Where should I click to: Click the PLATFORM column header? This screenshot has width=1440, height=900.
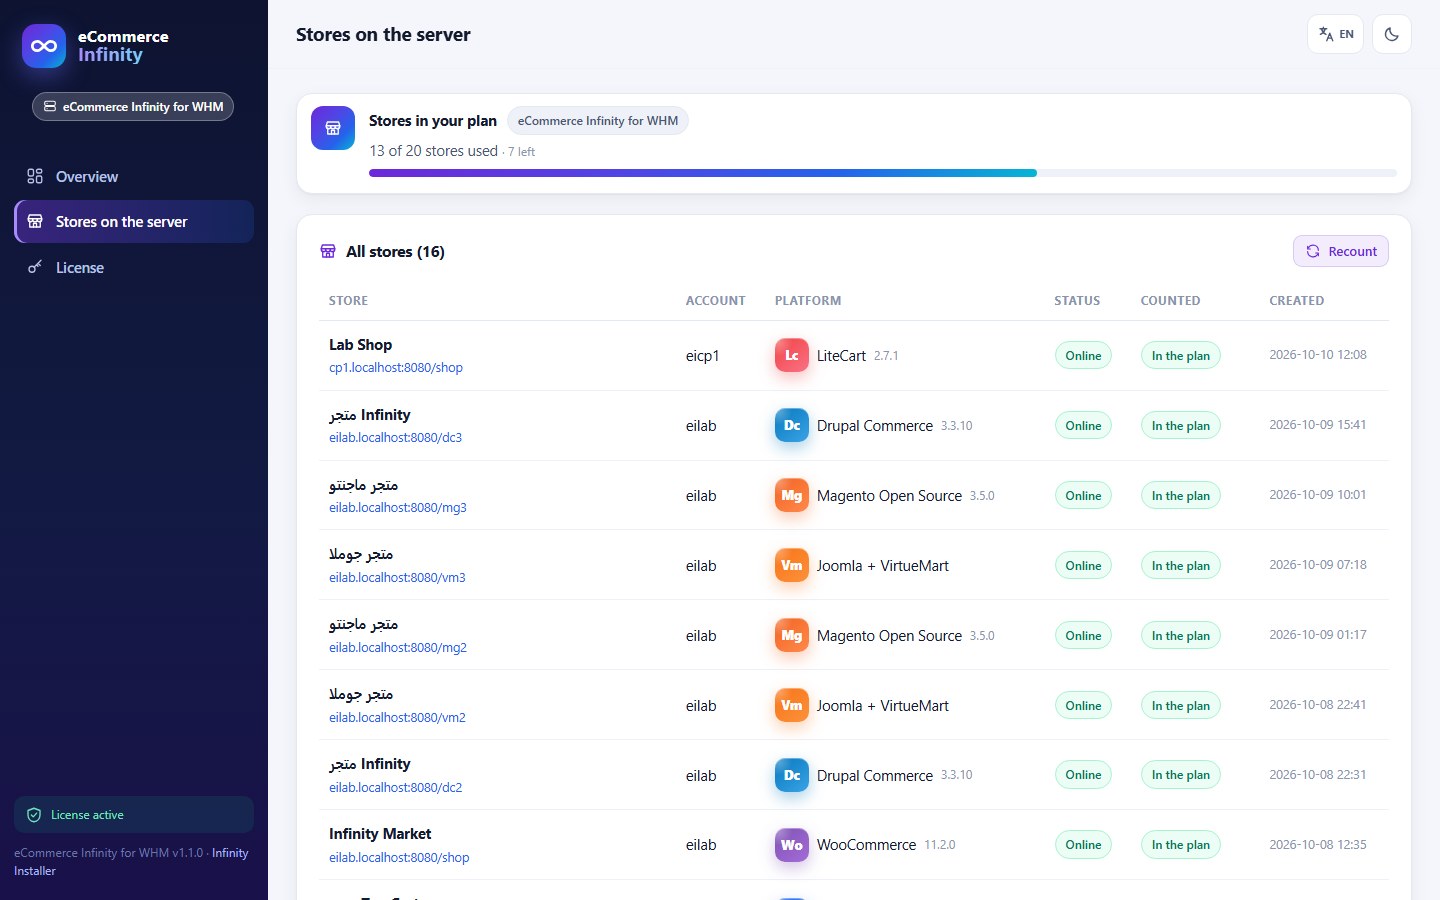[808, 301]
